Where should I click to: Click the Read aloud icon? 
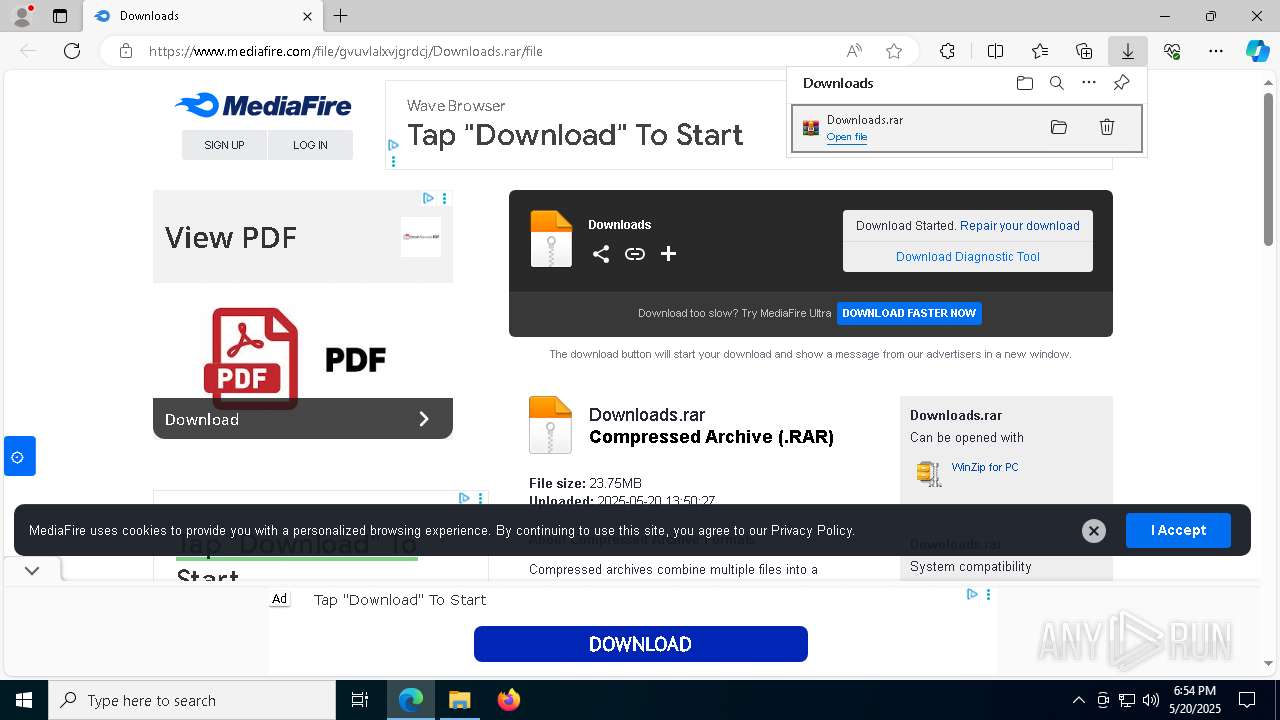click(854, 51)
